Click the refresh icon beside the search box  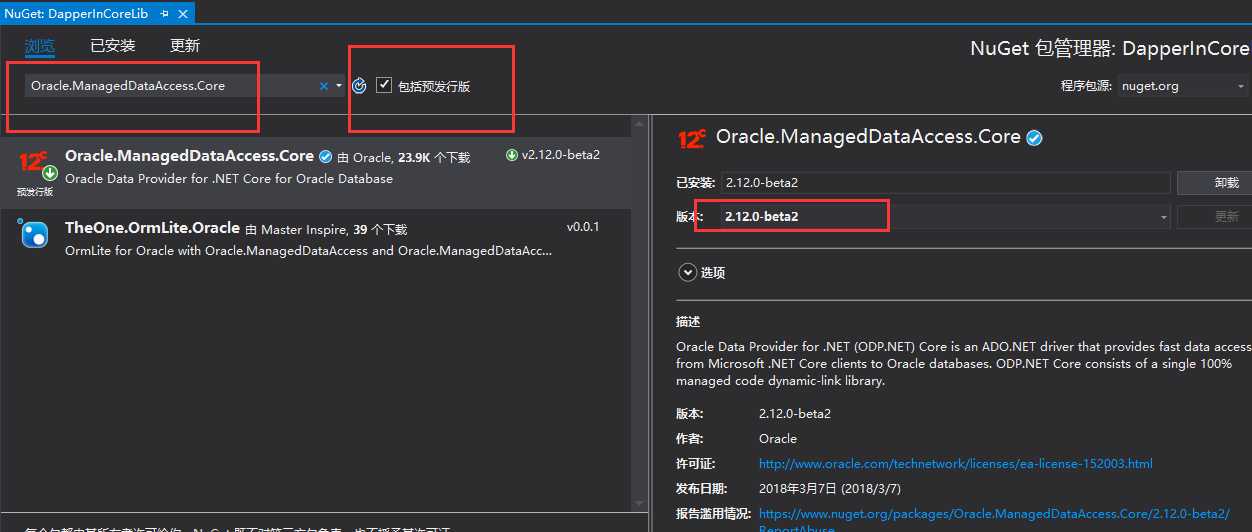360,86
